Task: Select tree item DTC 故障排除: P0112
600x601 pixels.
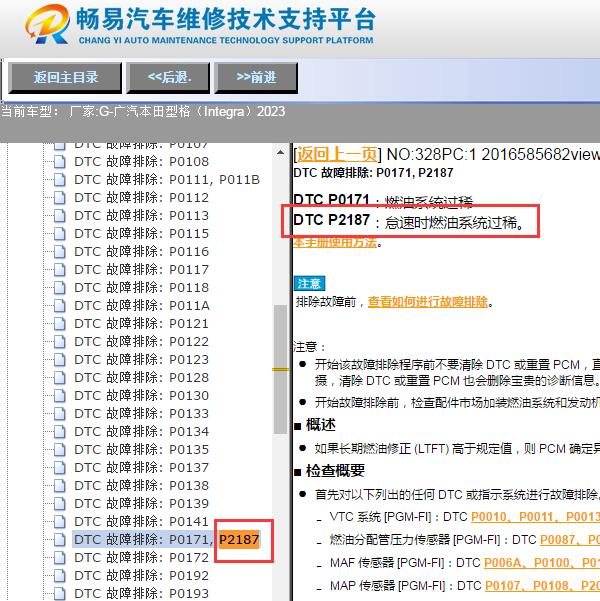Action: point(141,198)
